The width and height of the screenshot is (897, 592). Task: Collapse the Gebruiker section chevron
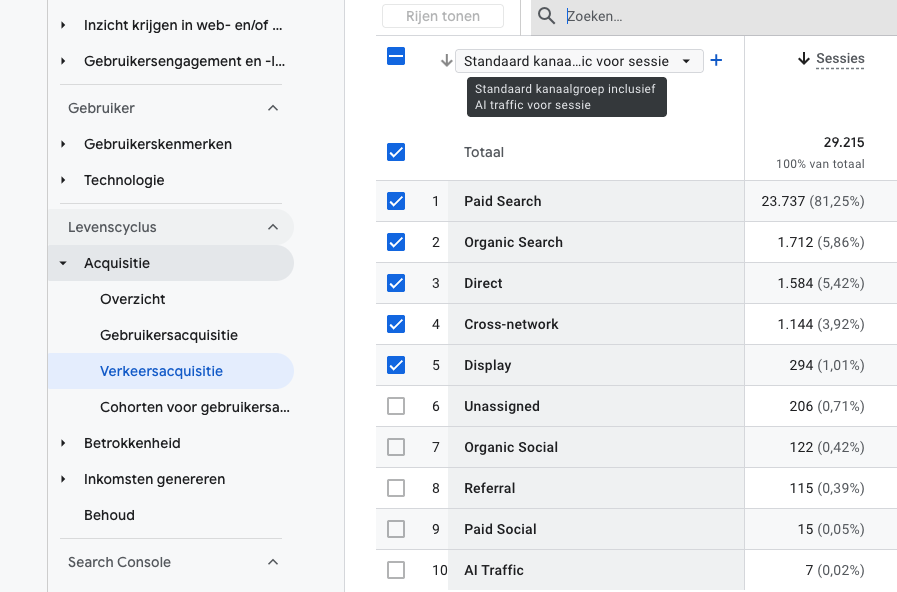[273, 108]
